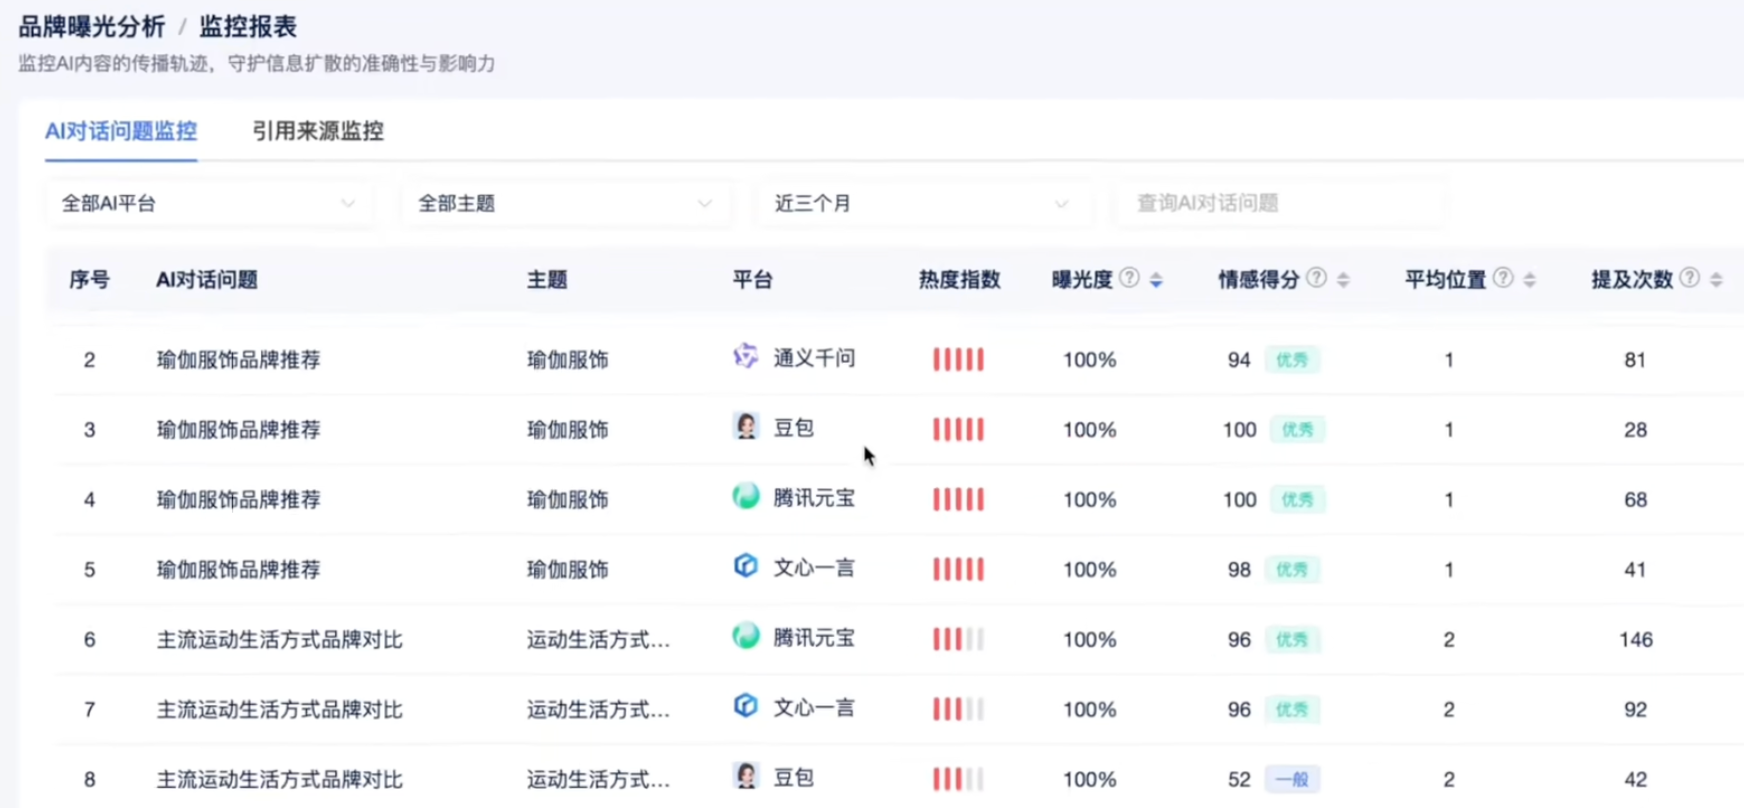Open the 全部AI平台 dropdown
Viewport: 1744px width, 808px height.
click(208, 204)
